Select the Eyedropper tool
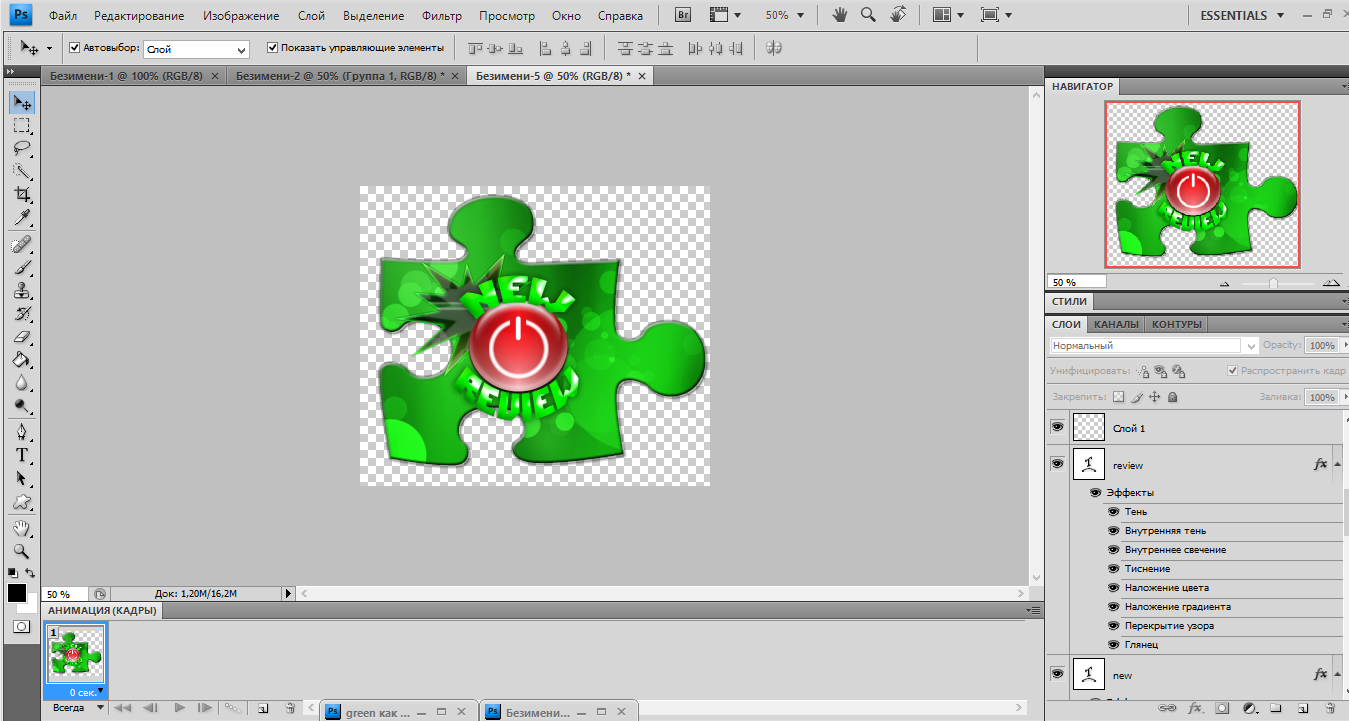 (21, 218)
